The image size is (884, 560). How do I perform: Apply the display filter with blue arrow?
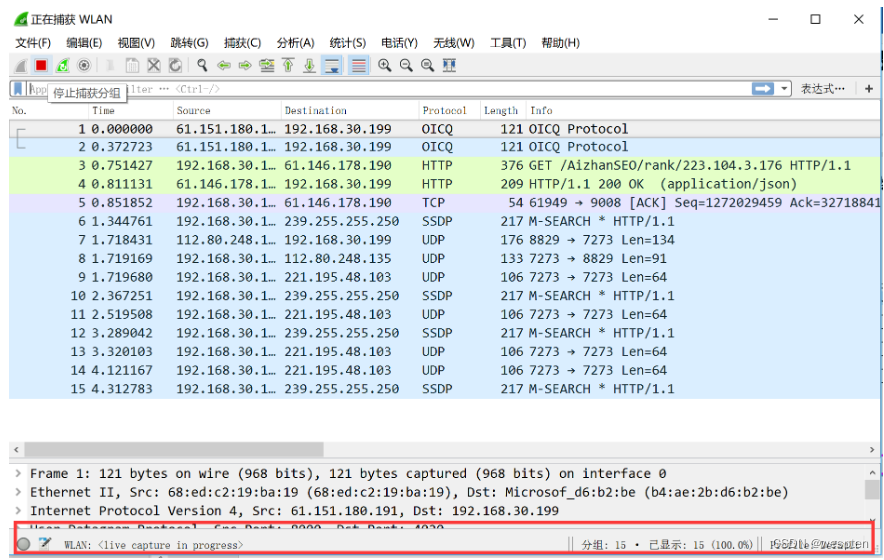tap(763, 89)
